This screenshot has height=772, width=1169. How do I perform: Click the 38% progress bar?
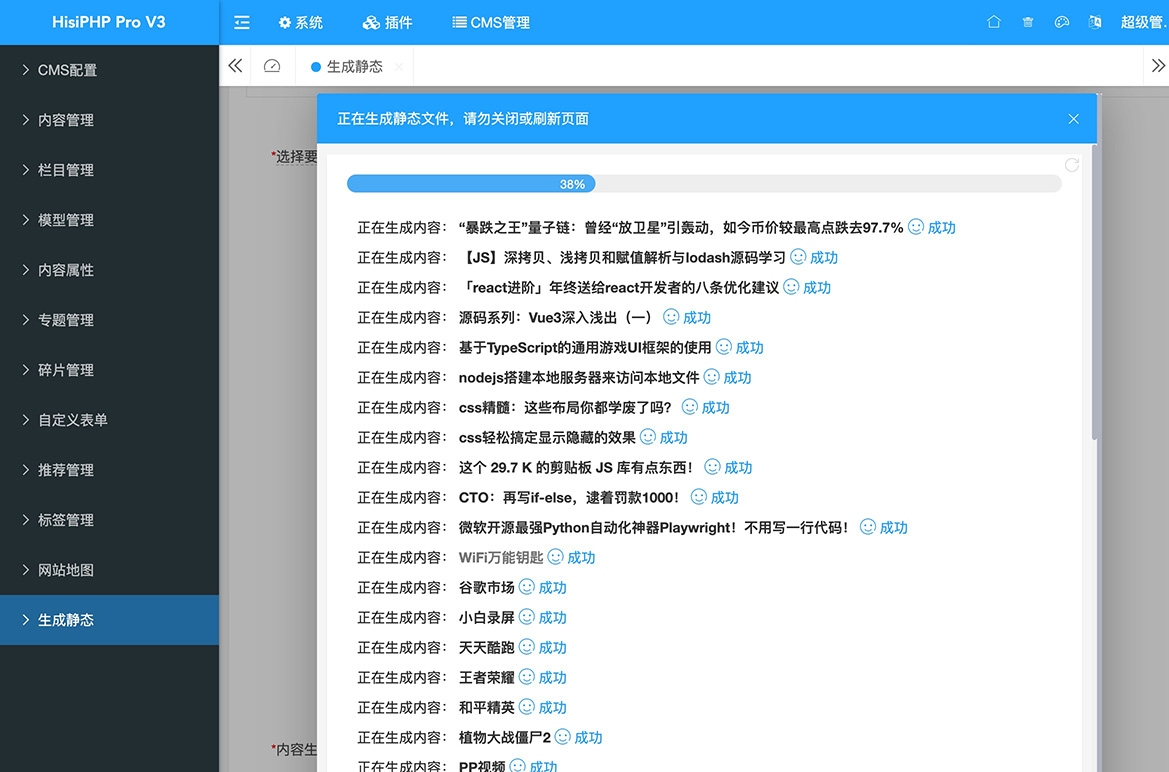point(572,183)
